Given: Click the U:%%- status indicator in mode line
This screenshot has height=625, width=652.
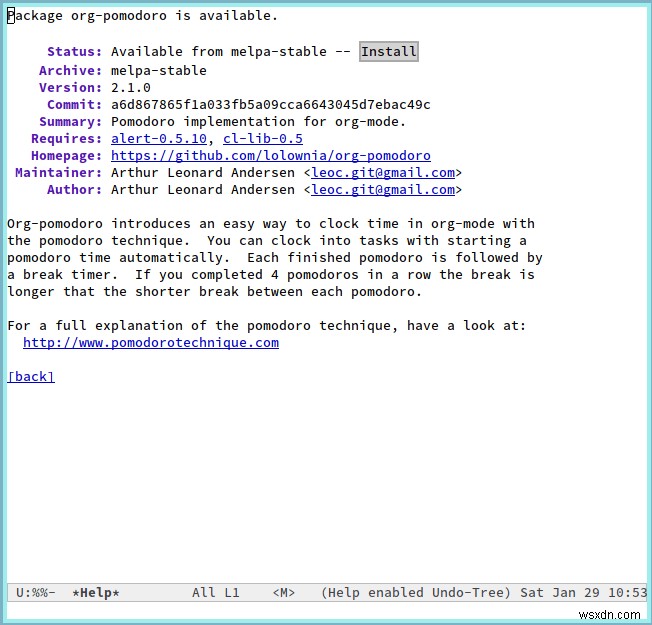Looking at the screenshot, I should (x=35, y=593).
